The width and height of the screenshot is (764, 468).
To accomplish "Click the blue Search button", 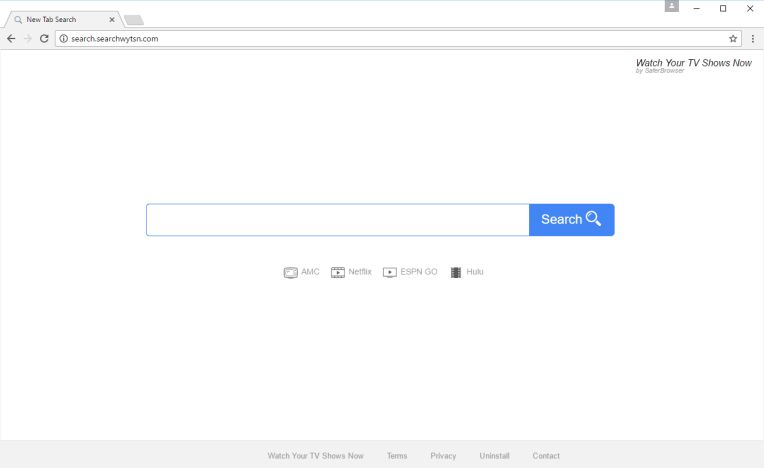I will click(x=572, y=220).
